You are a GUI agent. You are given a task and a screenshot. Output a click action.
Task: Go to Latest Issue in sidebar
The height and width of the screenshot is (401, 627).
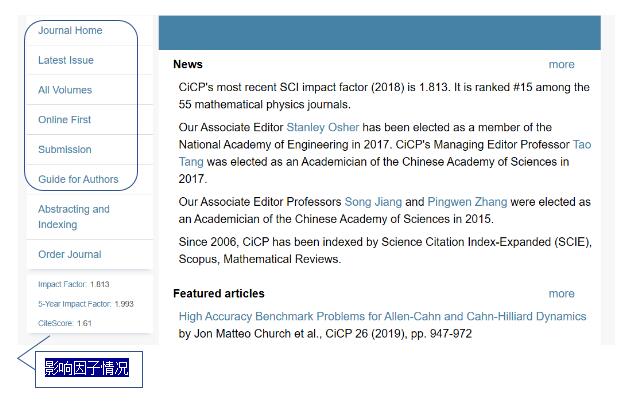pos(66,60)
